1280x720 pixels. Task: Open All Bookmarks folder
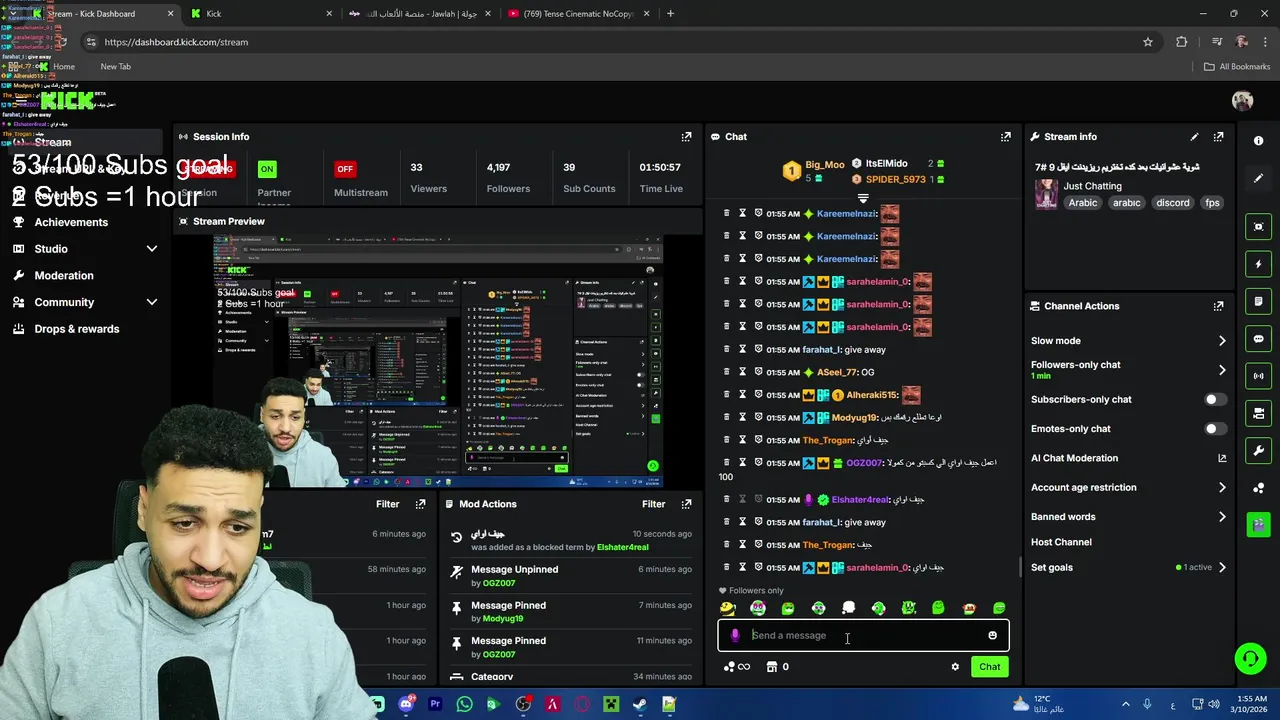[1236, 66]
